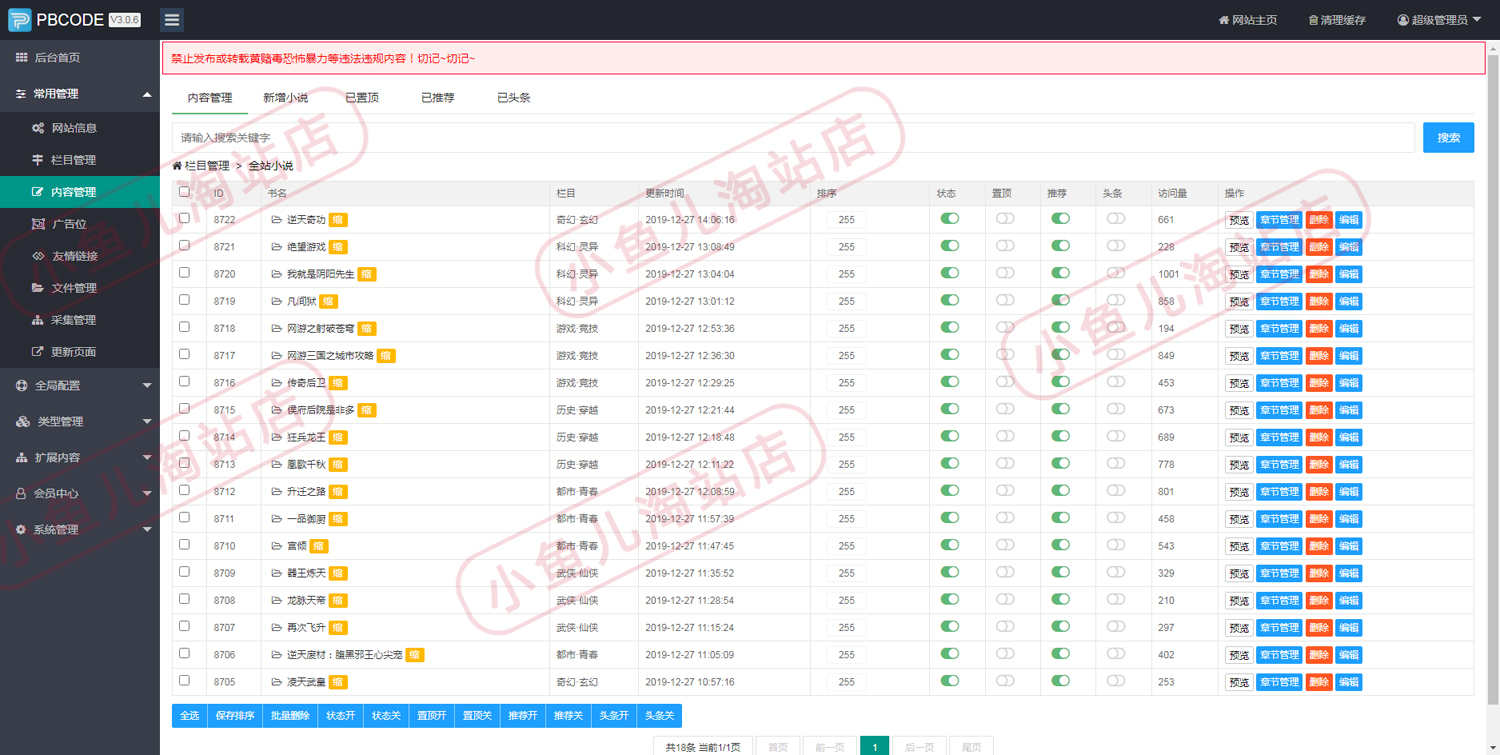Image resolution: width=1500 pixels, height=755 pixels.
Task: Check the checkbox for row 8720
Action: 184,272
